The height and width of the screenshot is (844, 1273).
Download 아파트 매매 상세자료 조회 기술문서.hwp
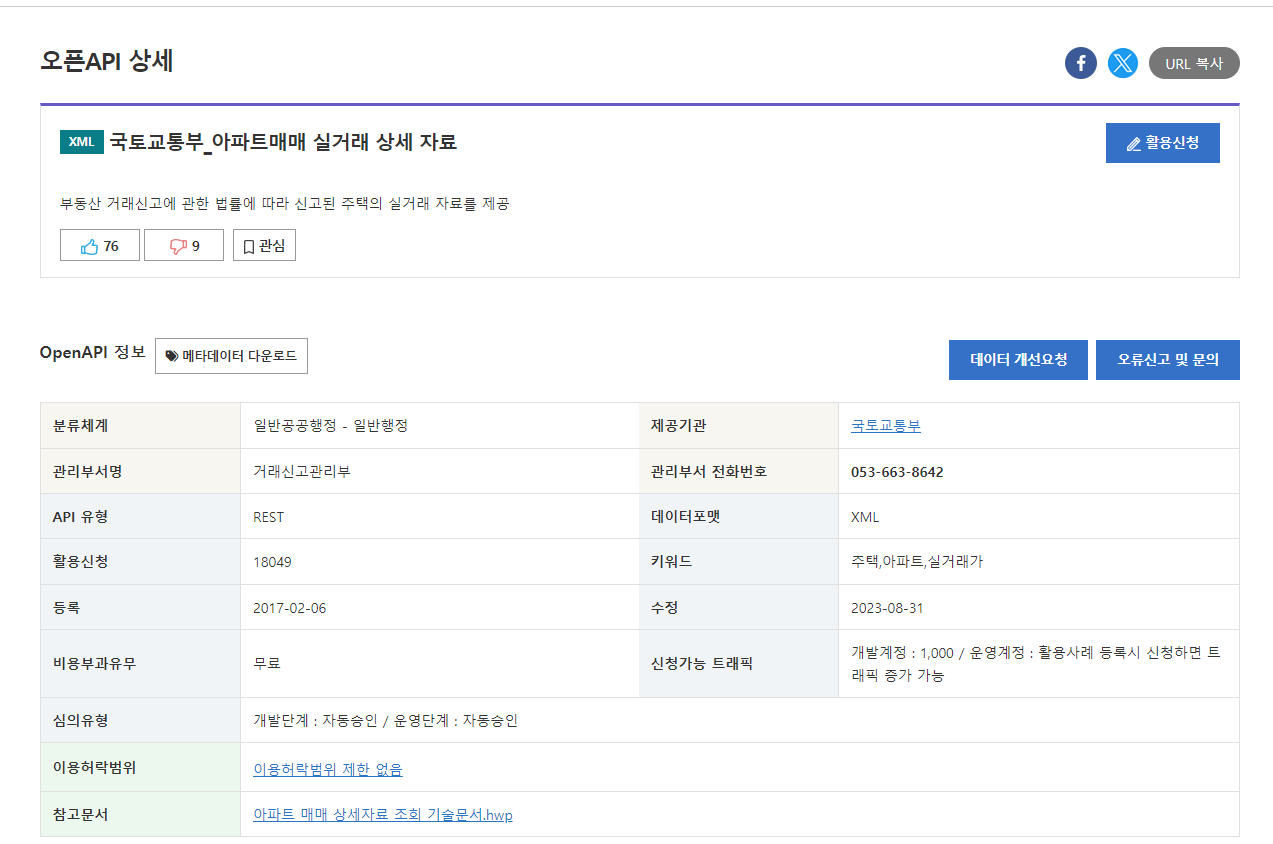click(383, 815)
